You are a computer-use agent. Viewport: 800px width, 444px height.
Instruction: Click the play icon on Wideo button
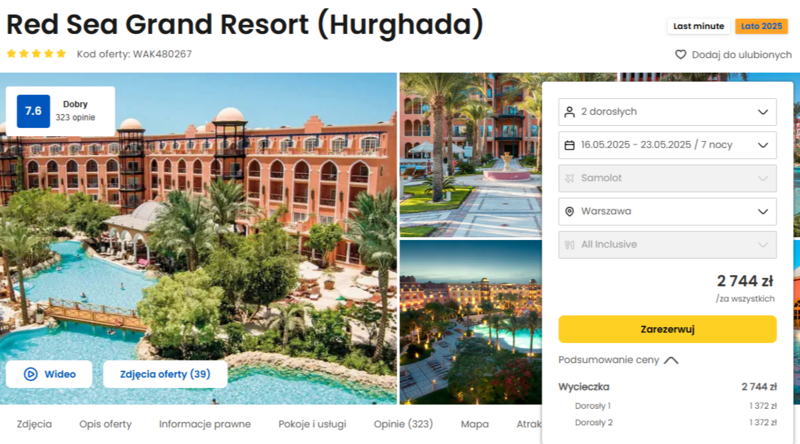tap(31, 374)
